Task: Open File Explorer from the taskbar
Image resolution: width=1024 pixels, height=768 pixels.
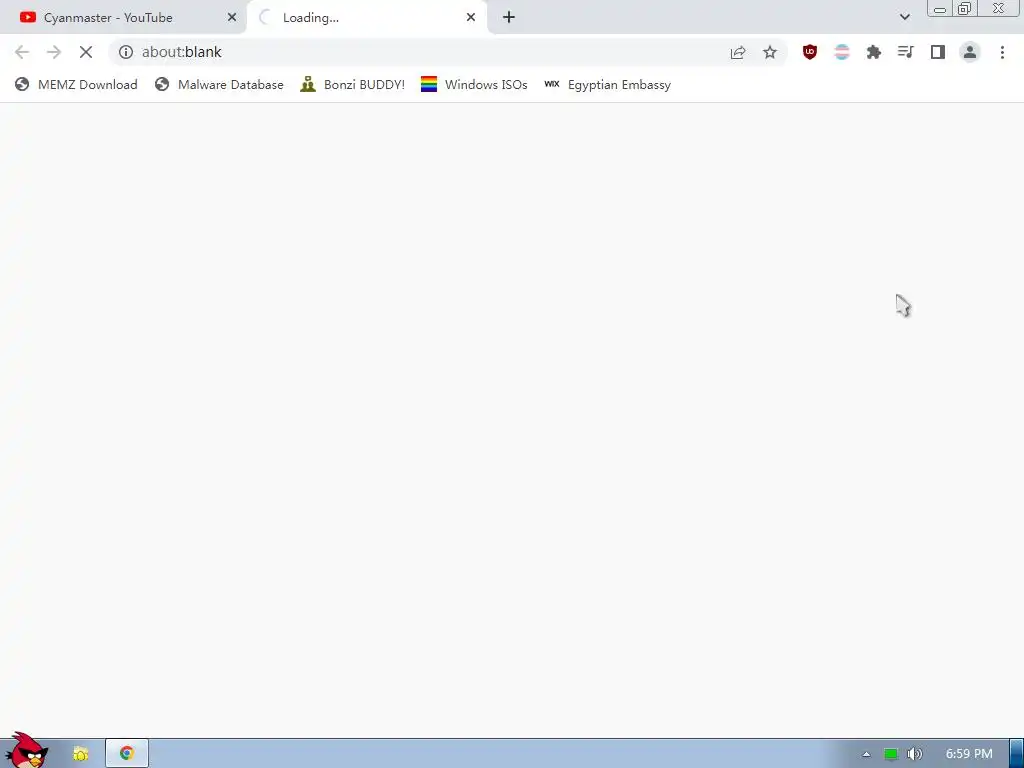Action: click(80, 754)
